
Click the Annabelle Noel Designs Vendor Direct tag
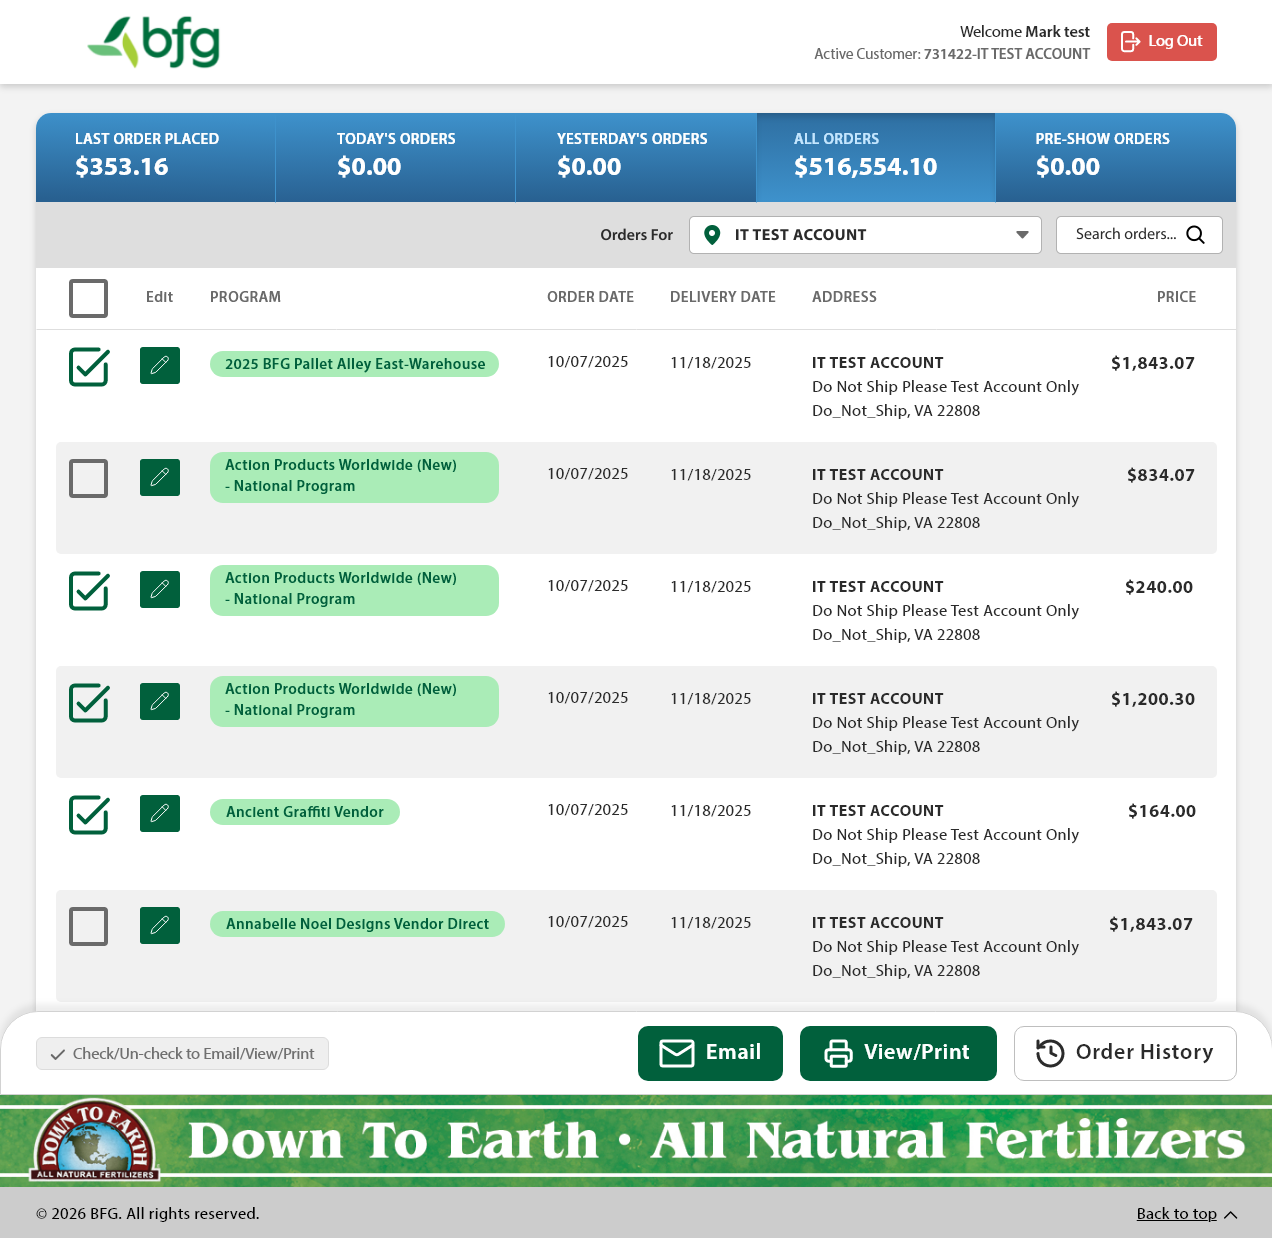pyautogui.click(x=357, y=924)
